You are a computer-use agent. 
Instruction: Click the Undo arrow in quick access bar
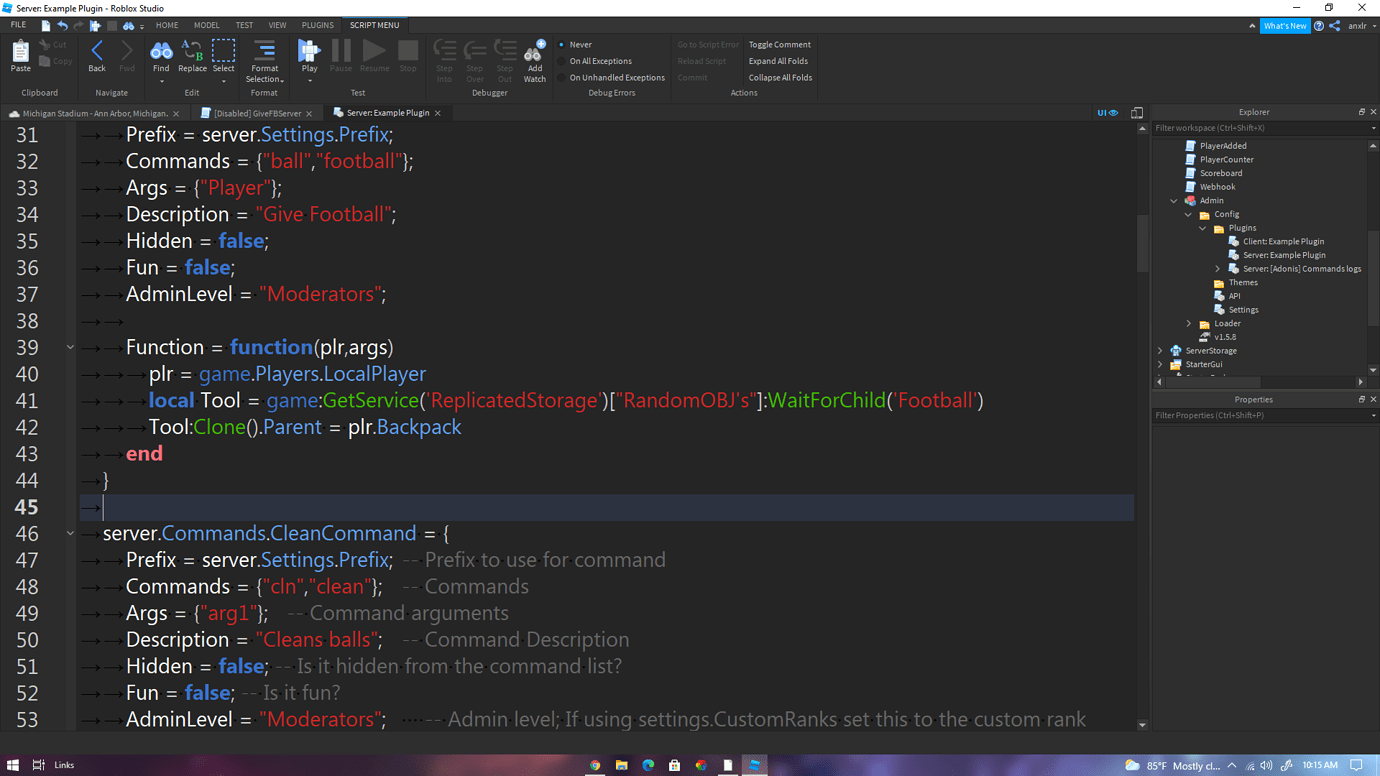click(62, 25)
